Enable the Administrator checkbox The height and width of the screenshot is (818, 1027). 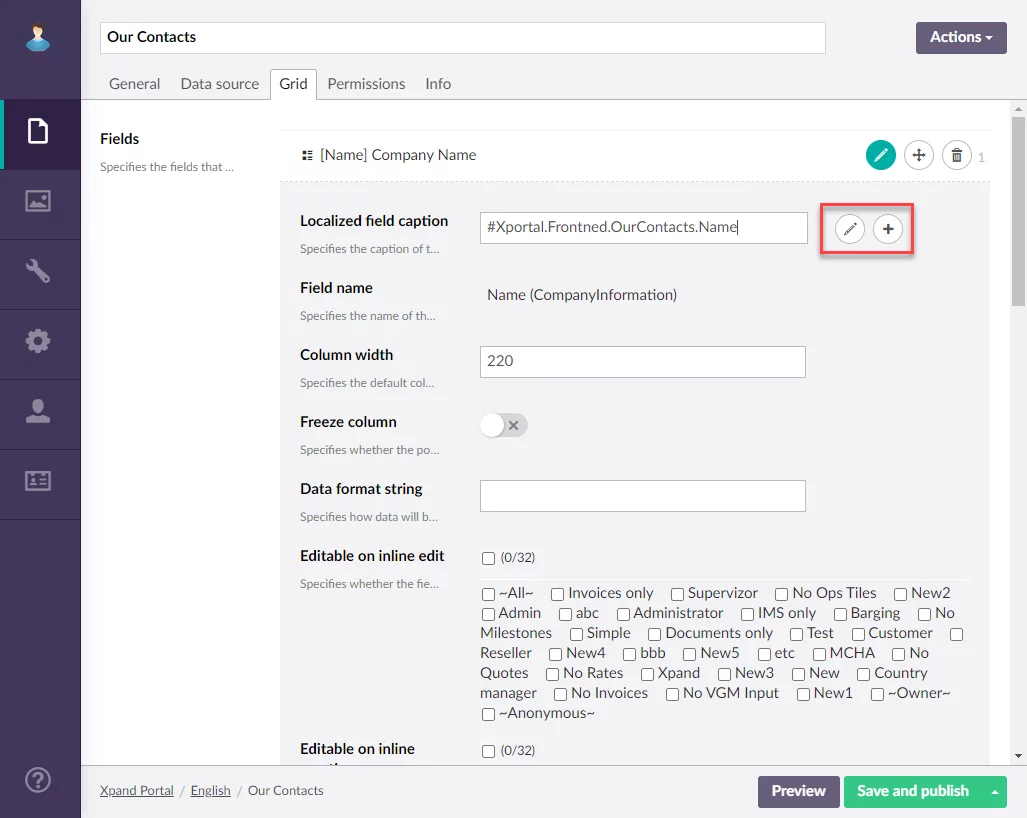coord(623,614)
